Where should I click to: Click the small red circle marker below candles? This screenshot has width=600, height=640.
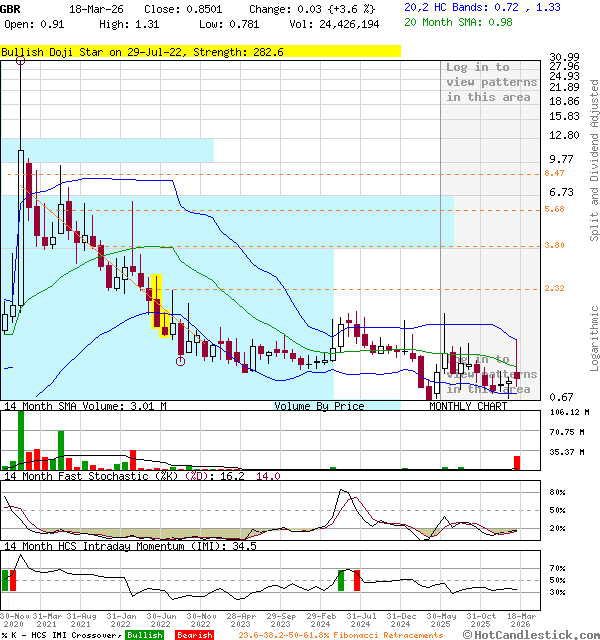coord(180,362)
